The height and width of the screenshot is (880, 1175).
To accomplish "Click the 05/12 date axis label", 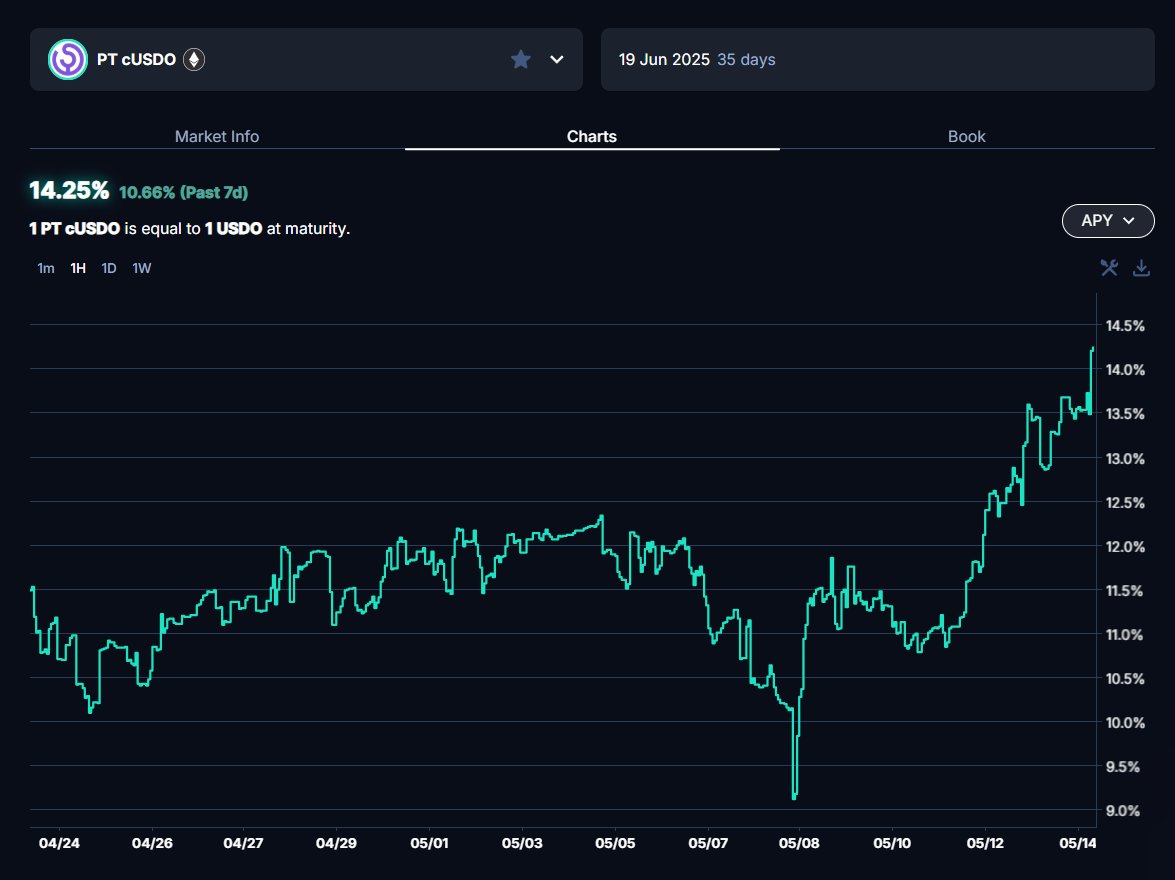I will [985, 843].
